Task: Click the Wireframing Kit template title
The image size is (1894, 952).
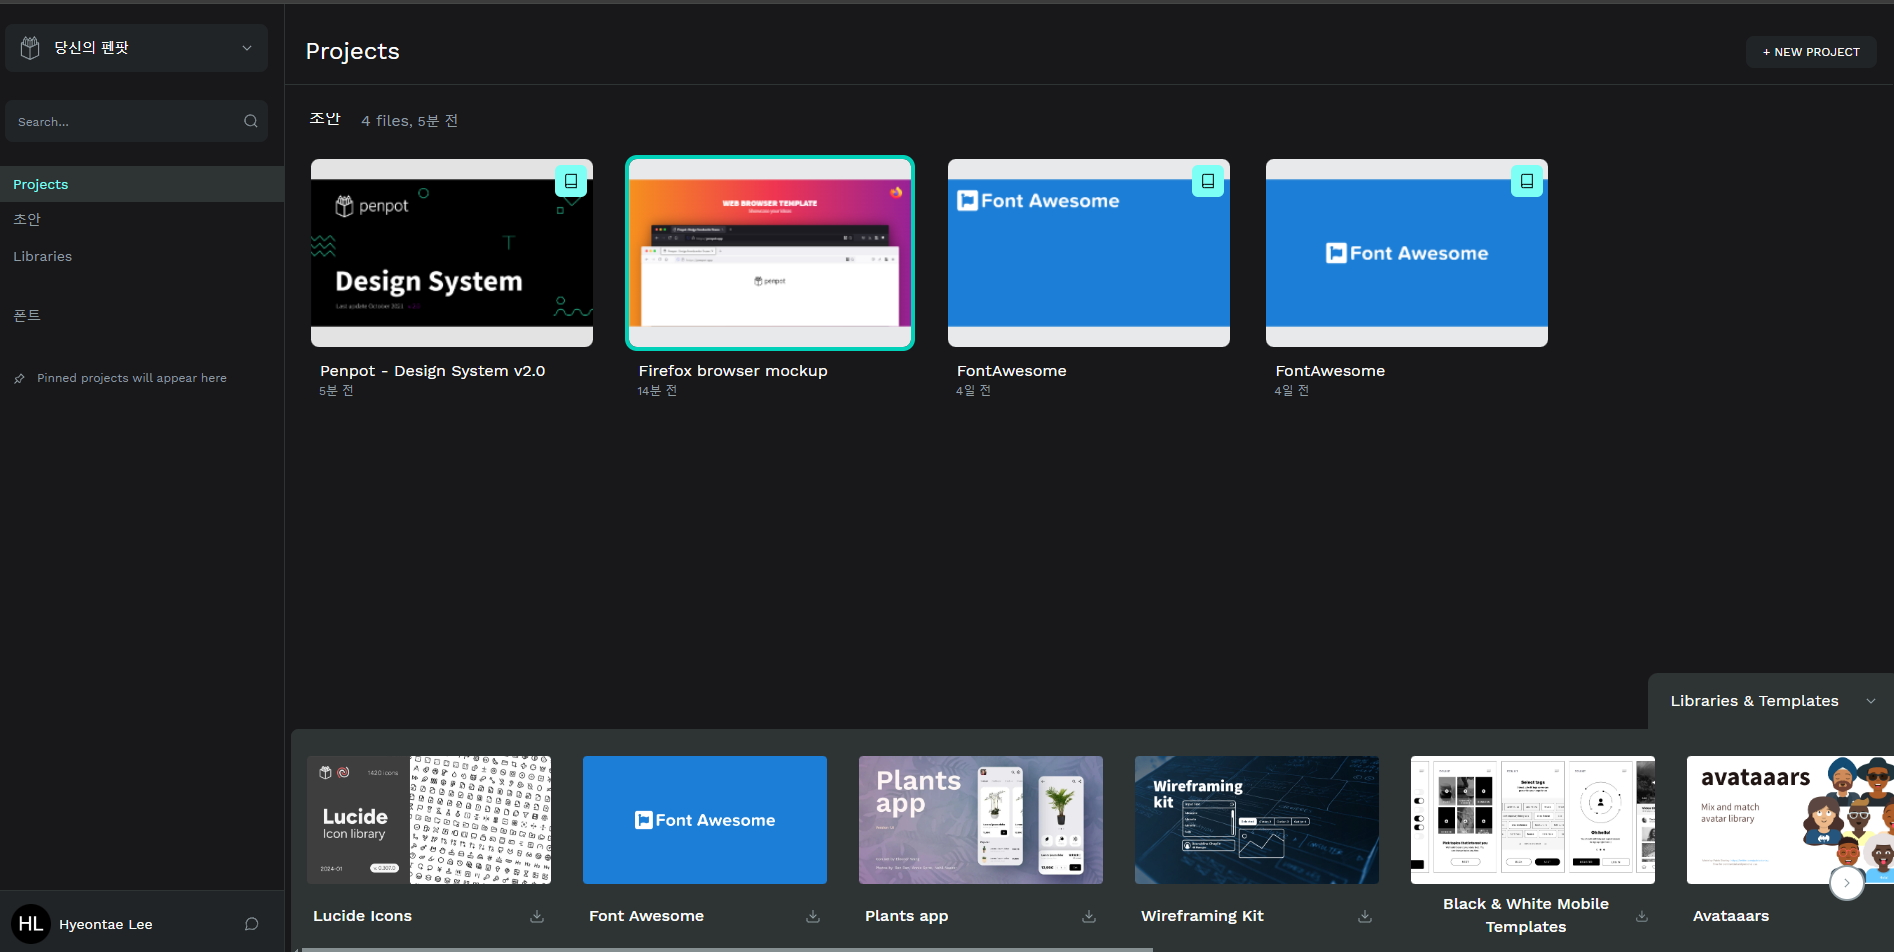Action: [x=1203, y=916]
